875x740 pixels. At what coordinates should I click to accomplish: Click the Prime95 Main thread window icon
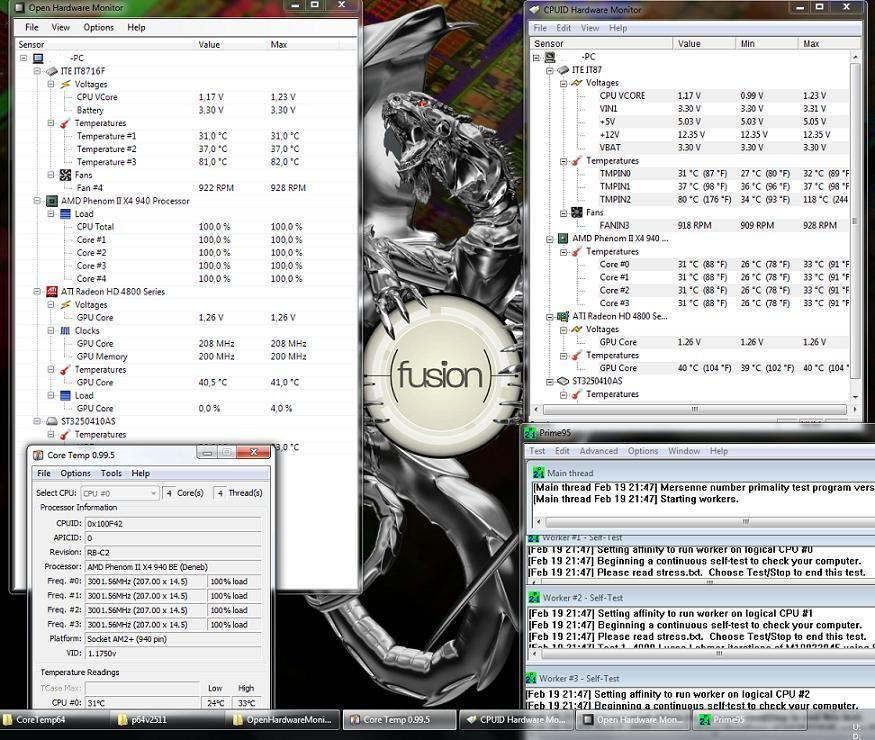click(x=539, y=473)
